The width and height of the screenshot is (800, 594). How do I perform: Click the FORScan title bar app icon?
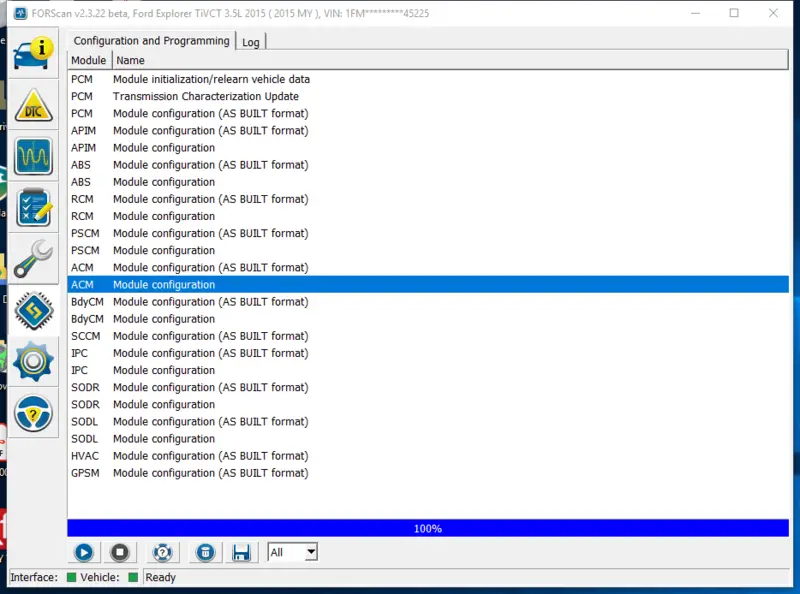pos(20,13)
